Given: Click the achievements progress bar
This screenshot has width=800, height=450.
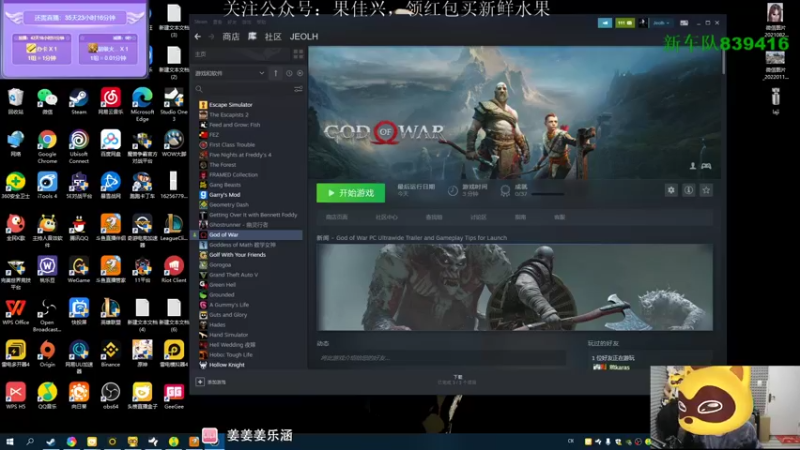Looking at the screenshot, I should [548, 194].
